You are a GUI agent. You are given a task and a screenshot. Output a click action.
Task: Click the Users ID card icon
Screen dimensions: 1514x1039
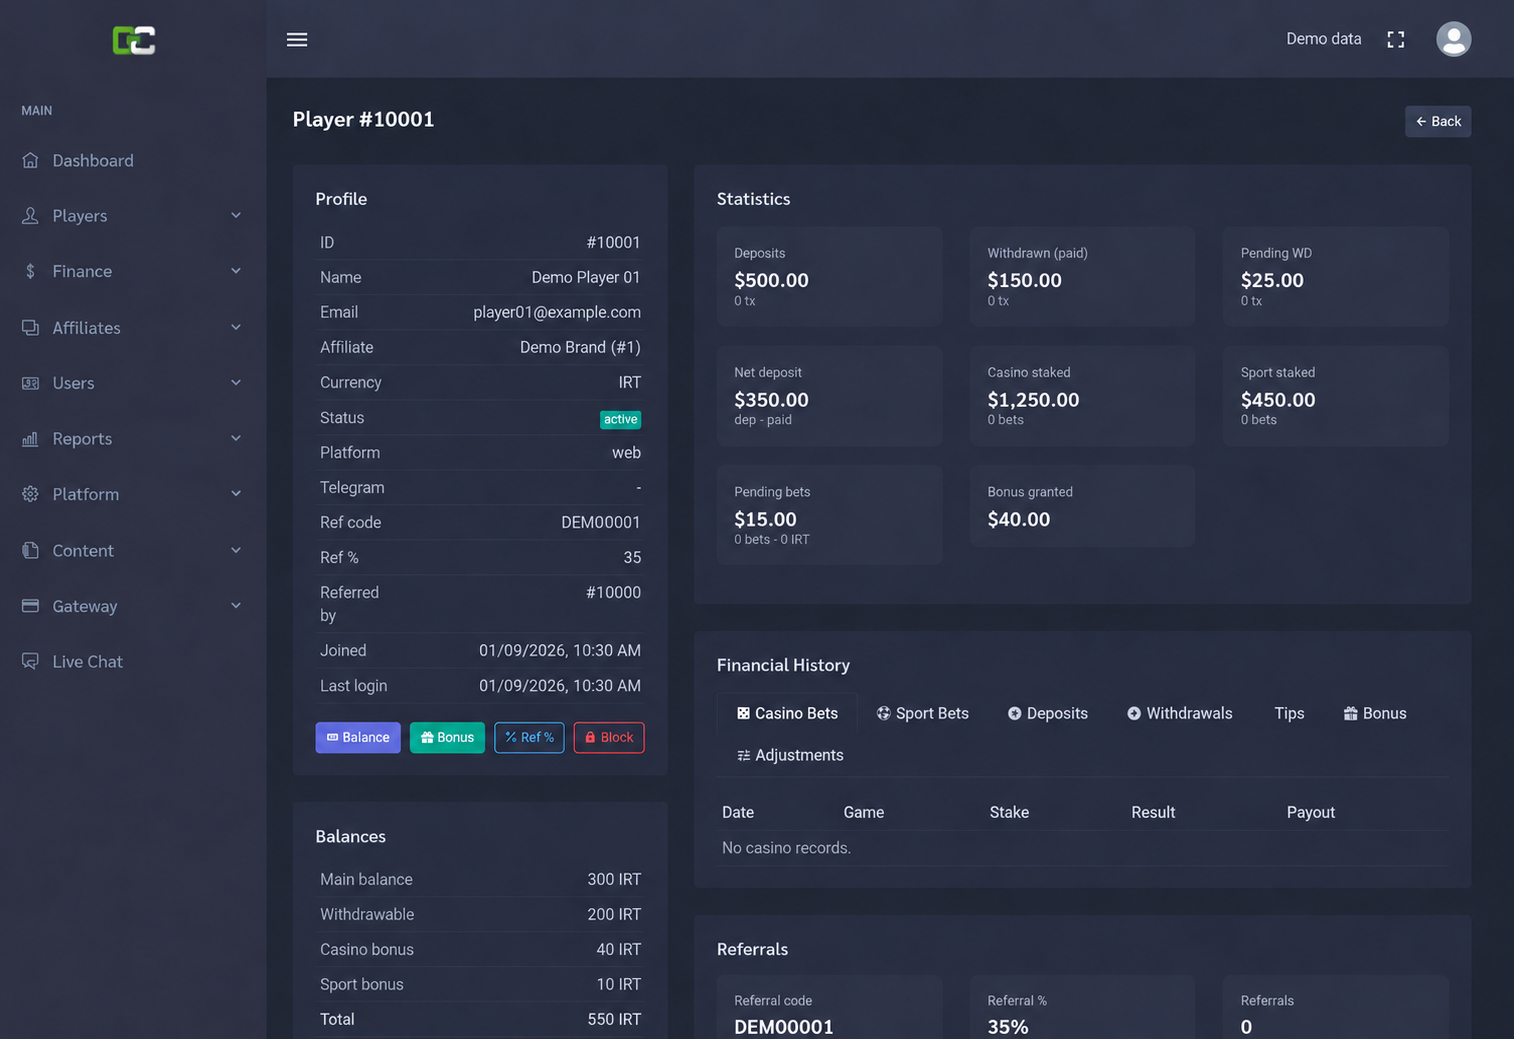point(30,383)
